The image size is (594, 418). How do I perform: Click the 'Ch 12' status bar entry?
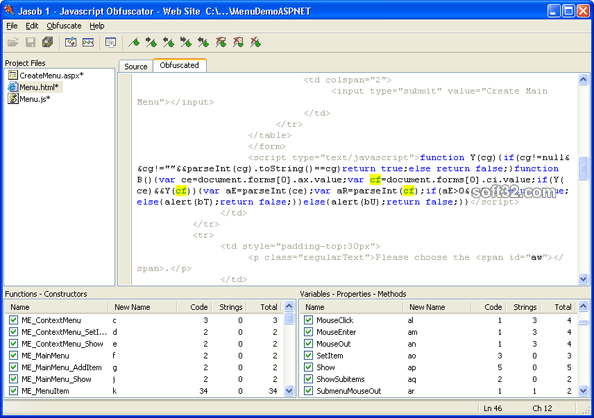[x=542, y=408]
